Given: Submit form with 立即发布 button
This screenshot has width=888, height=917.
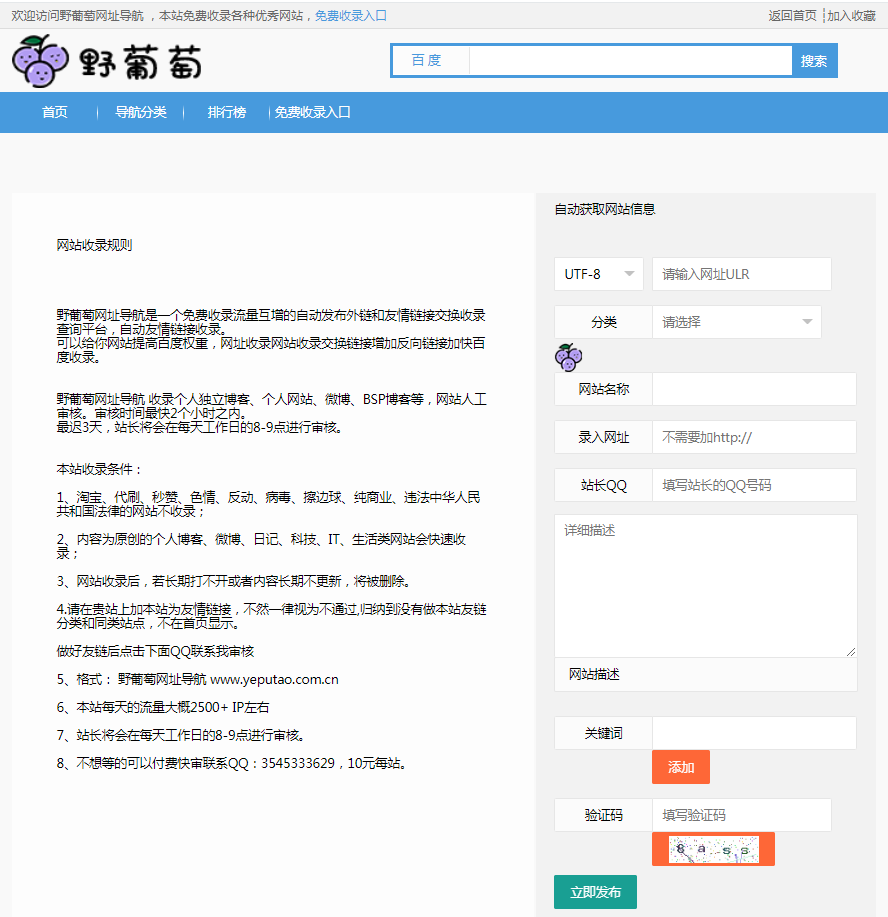Looking at the screenshot, I should 595,892.
